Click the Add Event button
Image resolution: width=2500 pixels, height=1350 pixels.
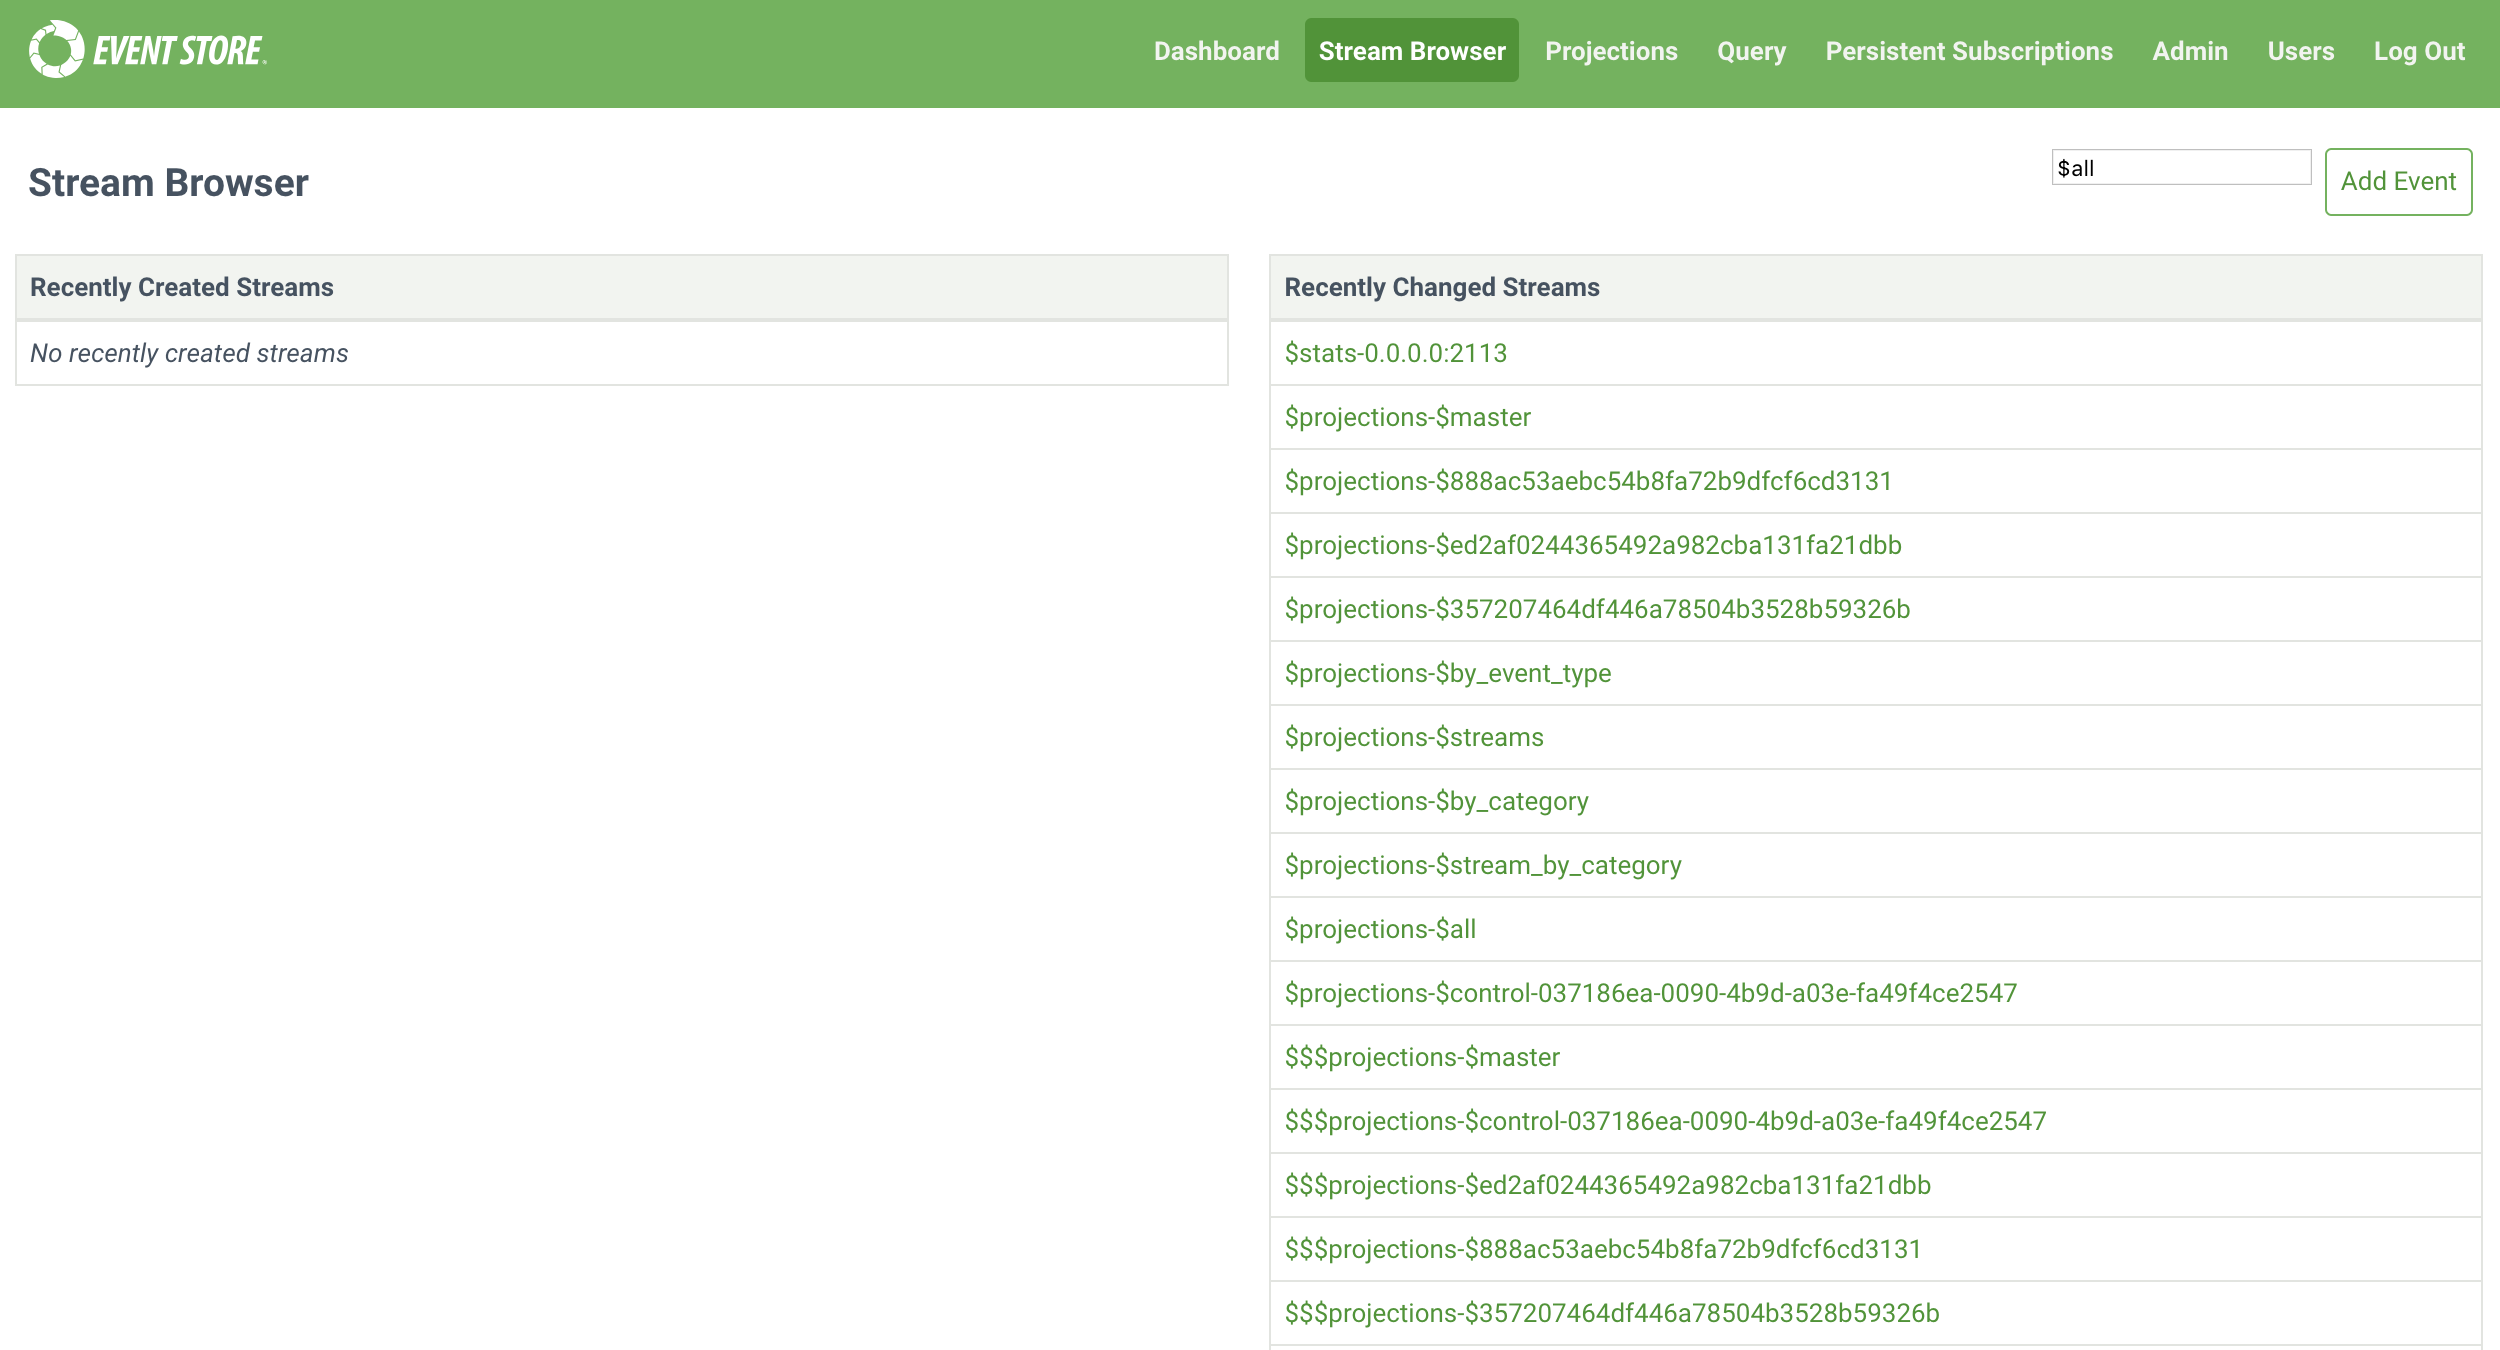tap(2397, 181)
